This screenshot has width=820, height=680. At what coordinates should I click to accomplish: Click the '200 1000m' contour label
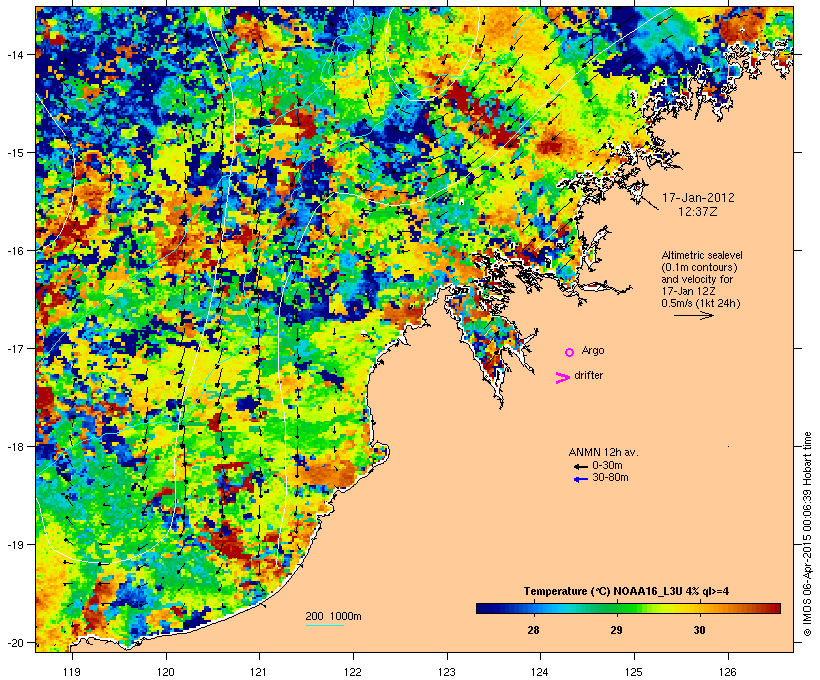click(333, 616)
